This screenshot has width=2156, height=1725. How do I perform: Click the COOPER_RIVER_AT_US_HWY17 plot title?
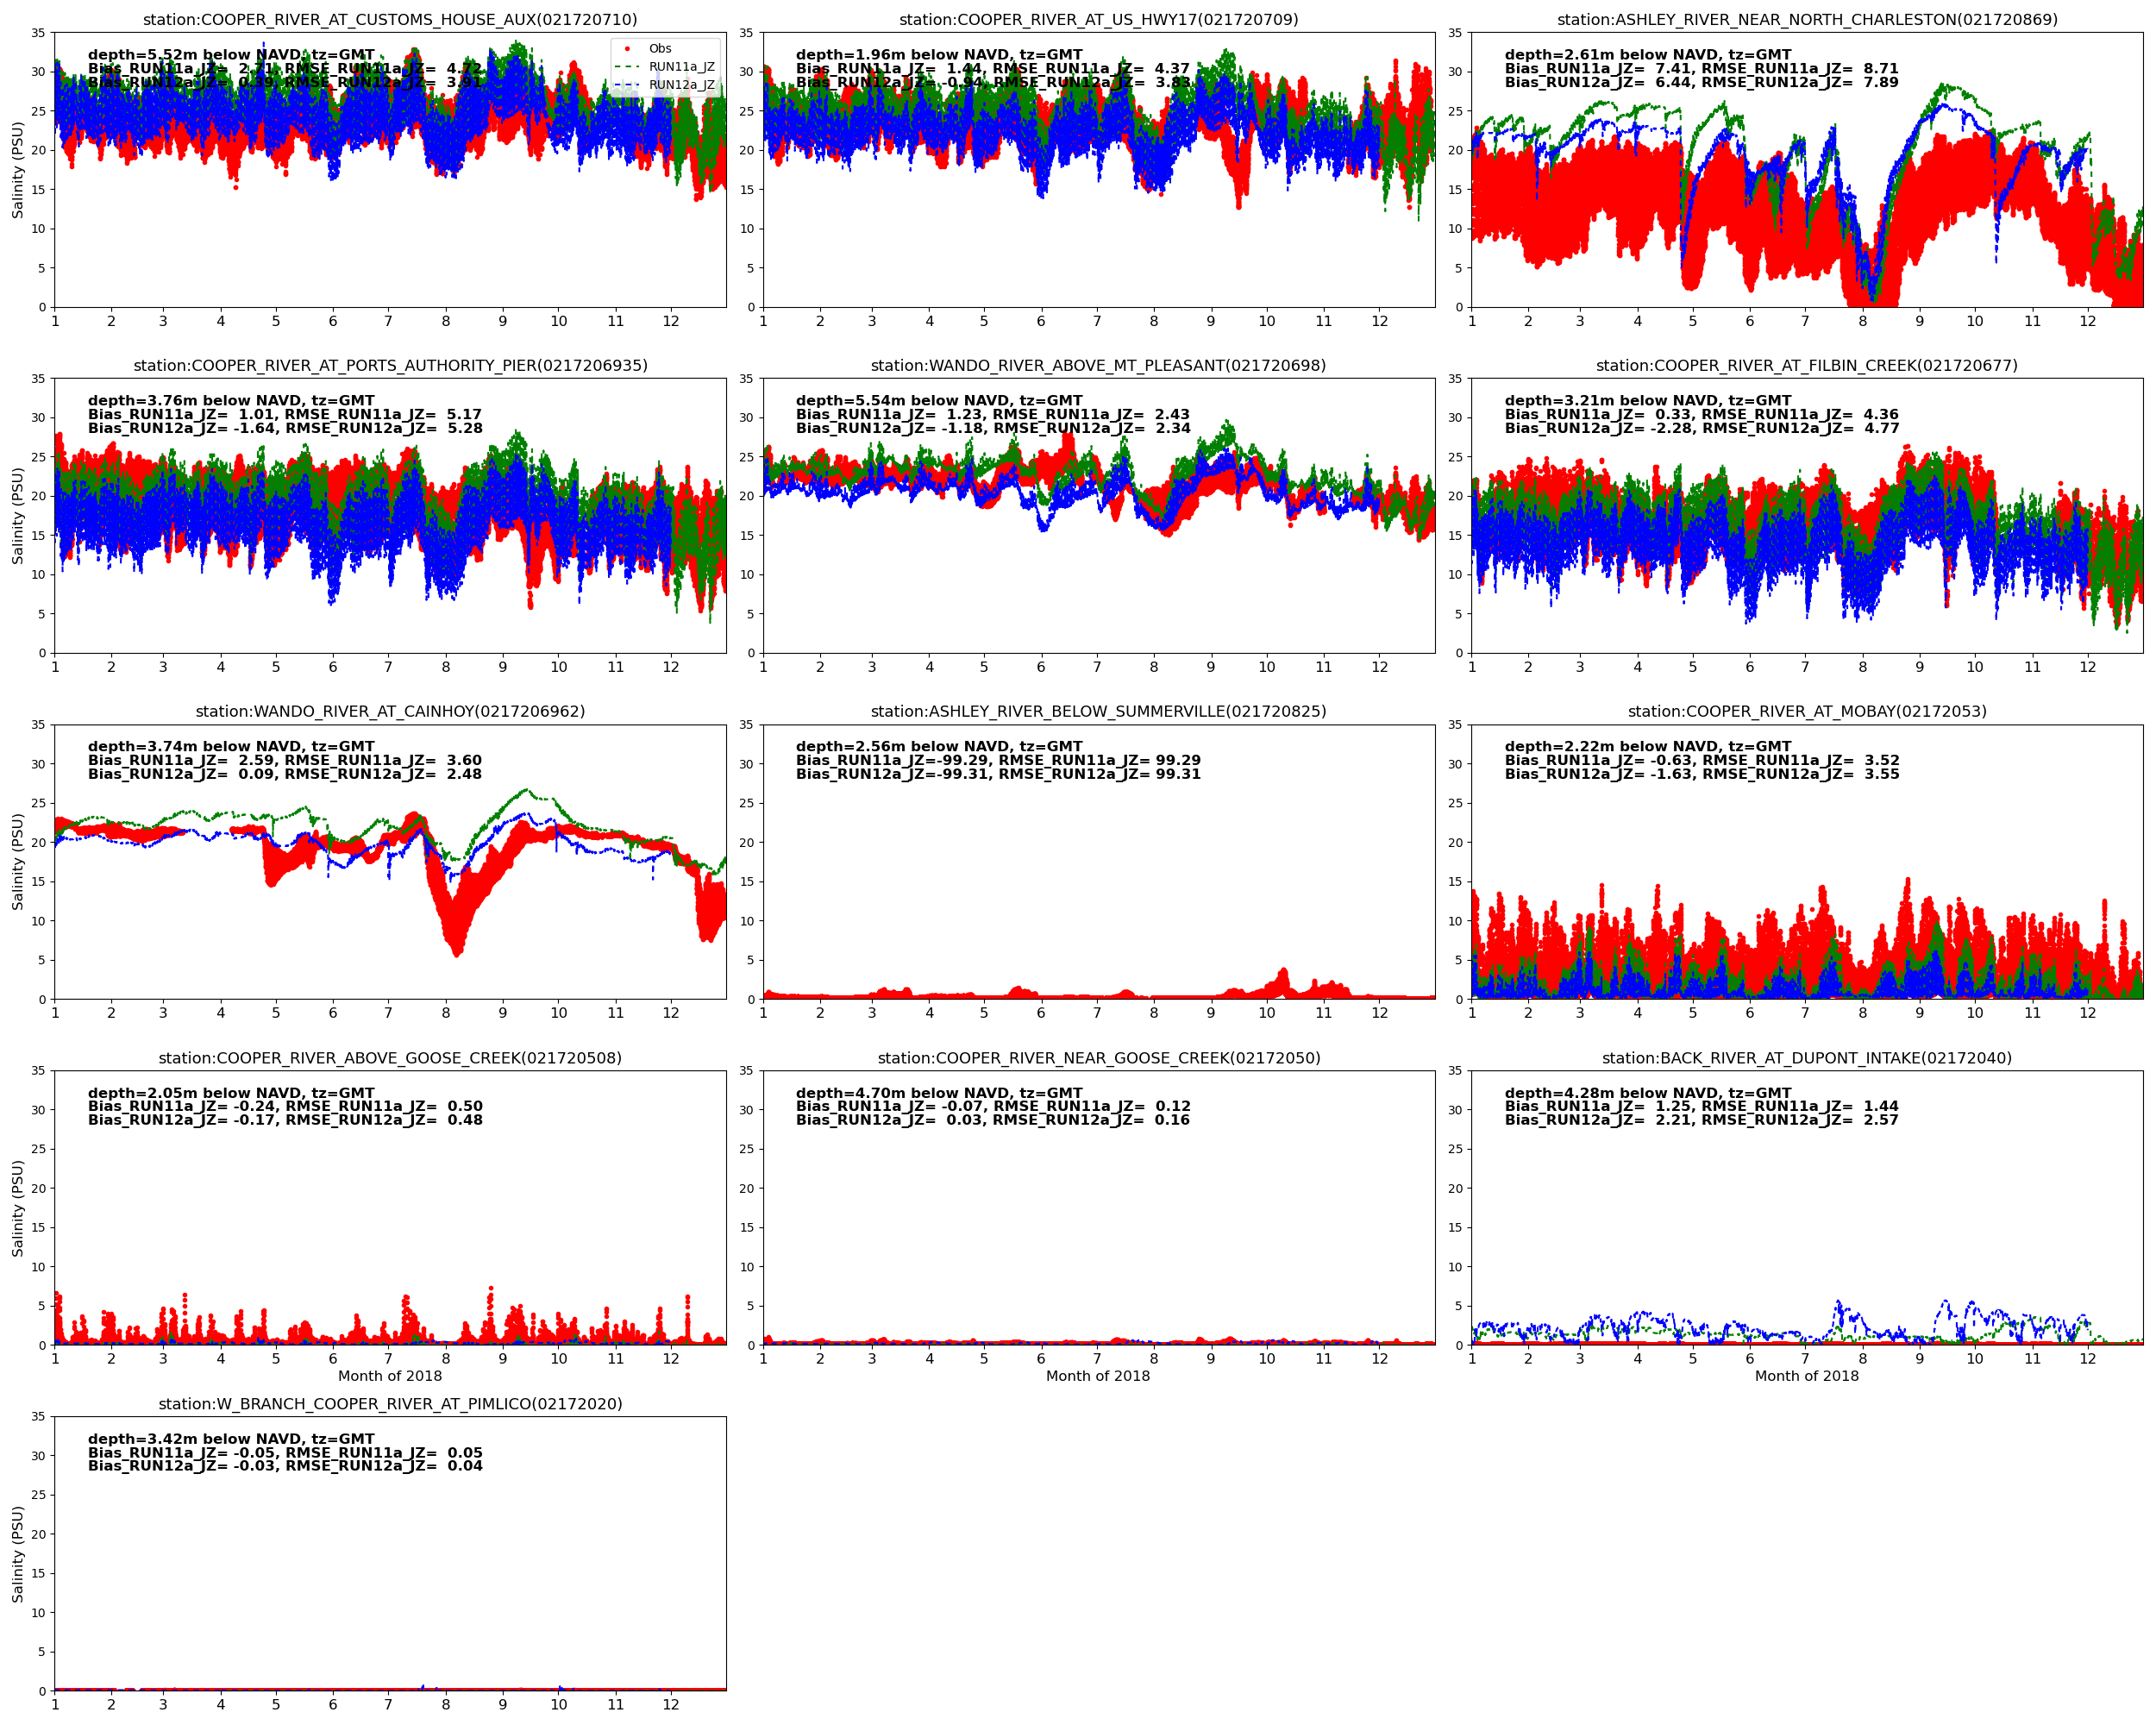tap(1098, 20)
